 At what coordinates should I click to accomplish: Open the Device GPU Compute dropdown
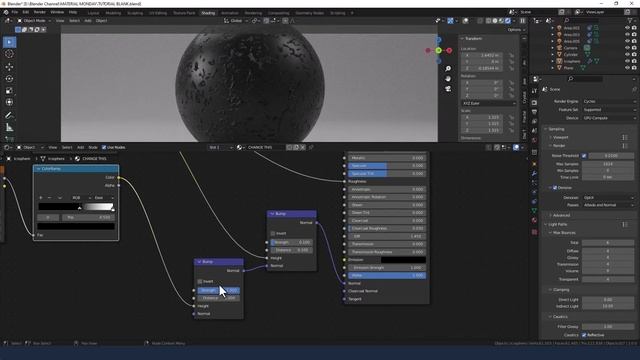click(x=609, y=118)
